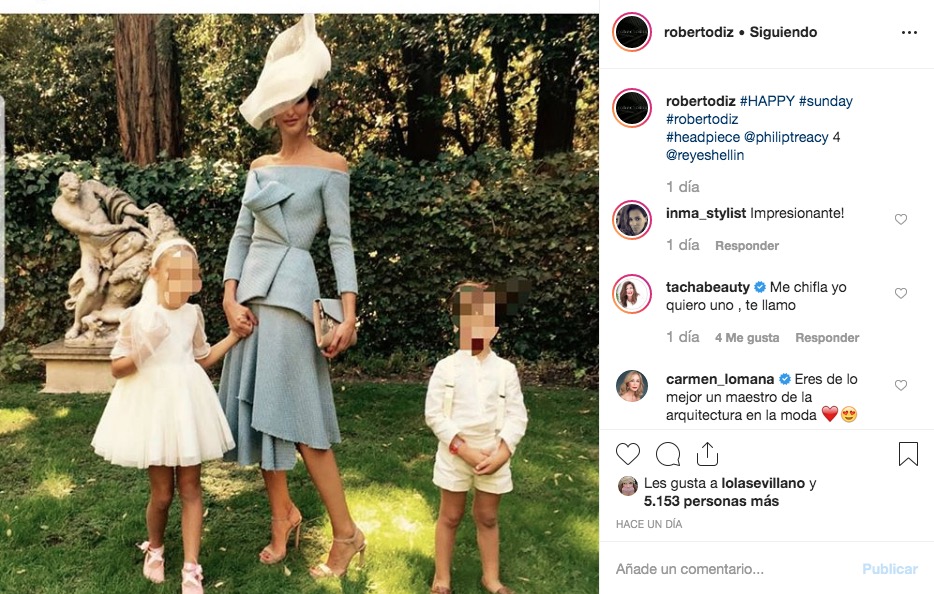Reply to inma_stylist's comment via Responder
The height and width of the screenshot is (594, 934).
coord(747,245)
